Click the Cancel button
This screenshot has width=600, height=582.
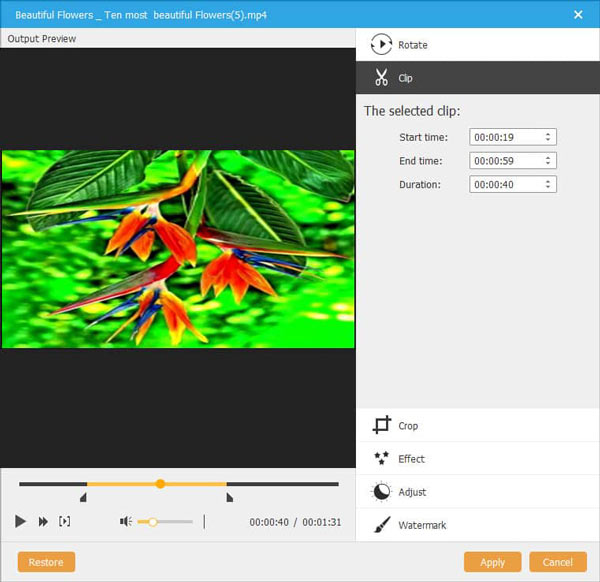point(558,562)
